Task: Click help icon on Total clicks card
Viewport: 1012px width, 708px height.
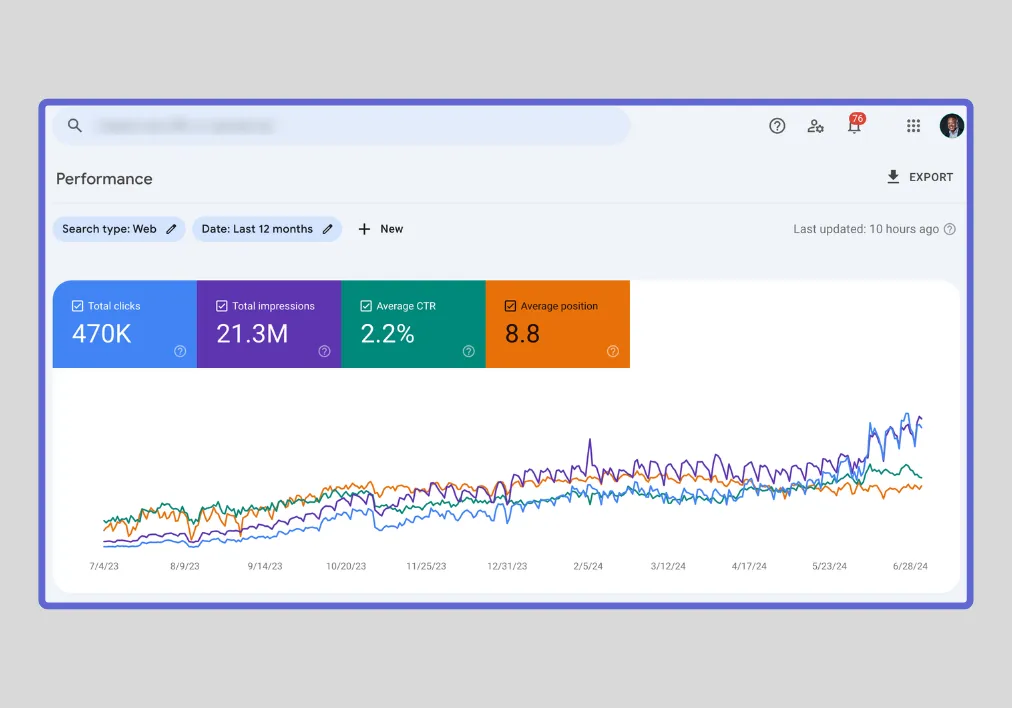Action: (x=180, y=351)
